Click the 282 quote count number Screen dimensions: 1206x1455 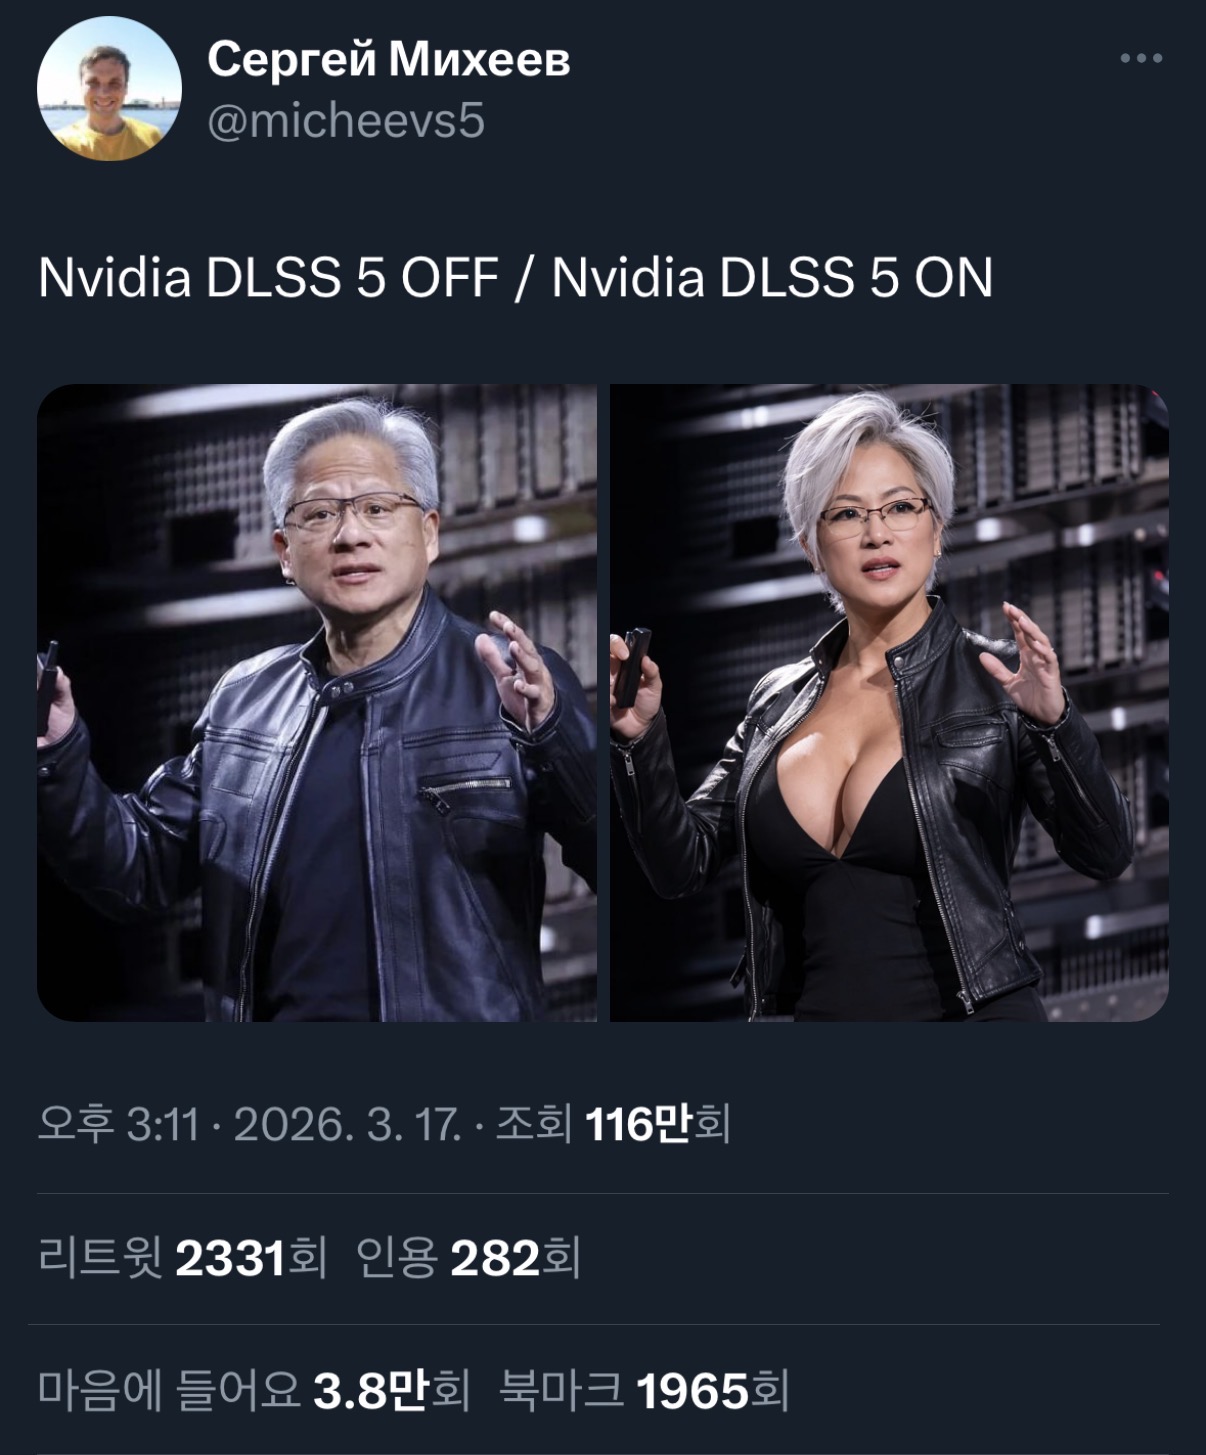[x=495, y=1258]
